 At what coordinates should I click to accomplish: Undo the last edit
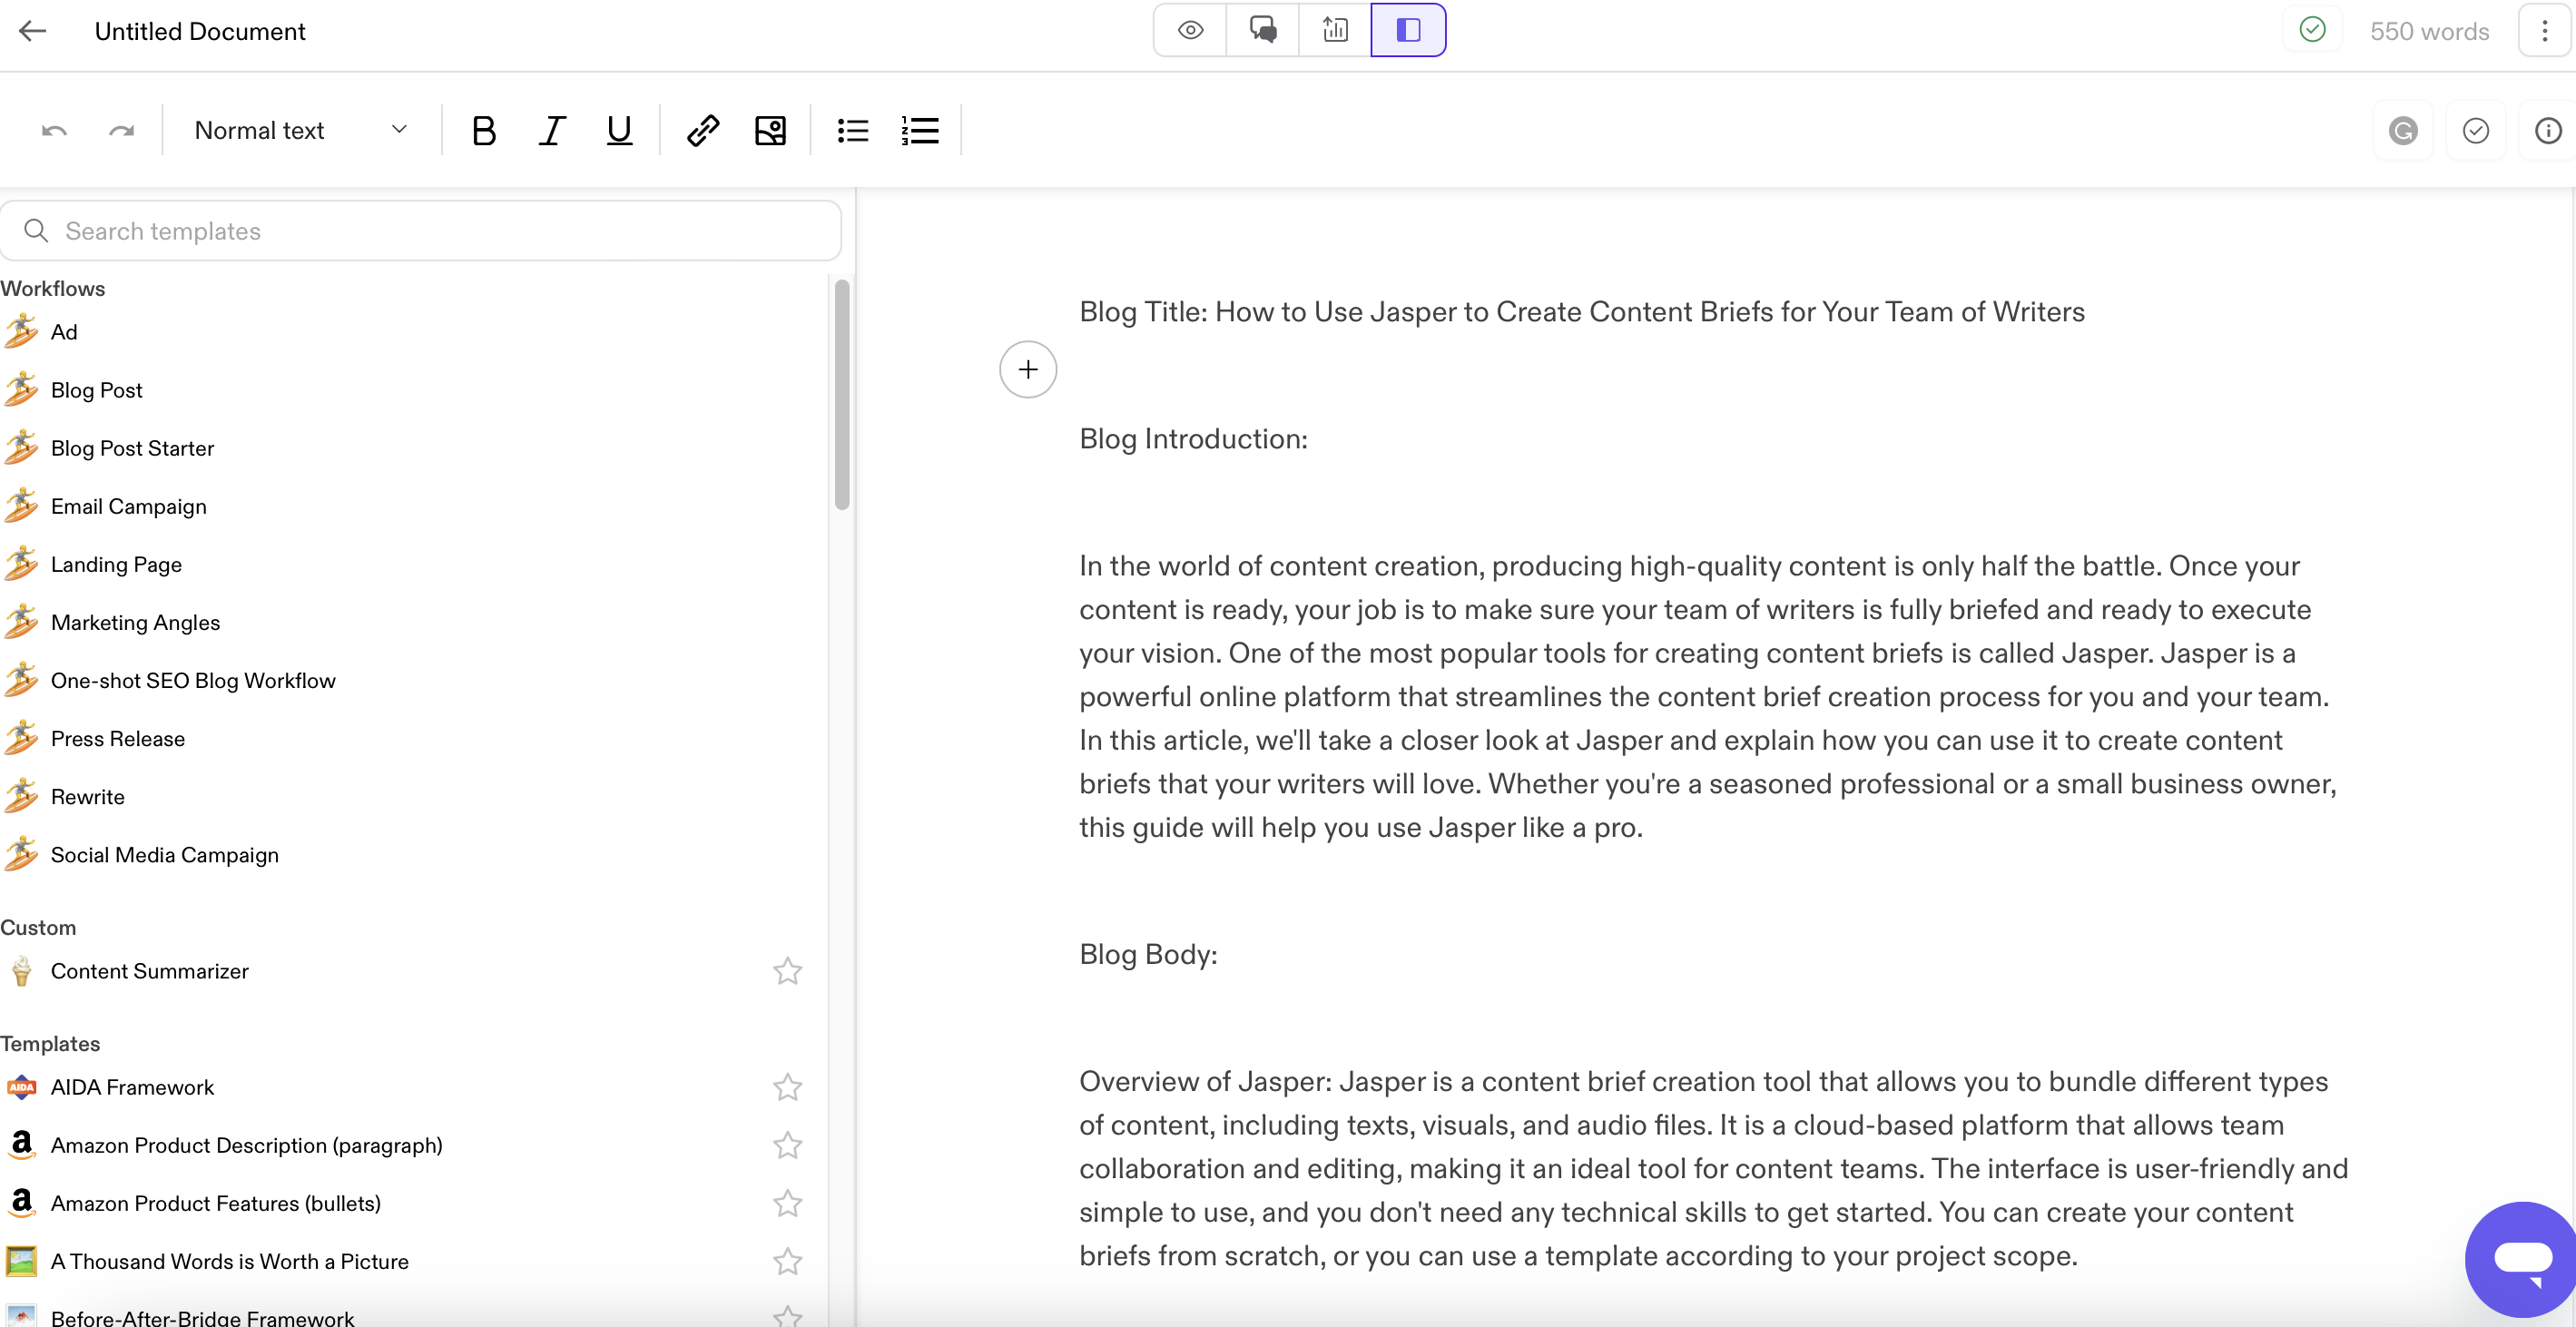[54, 131]
